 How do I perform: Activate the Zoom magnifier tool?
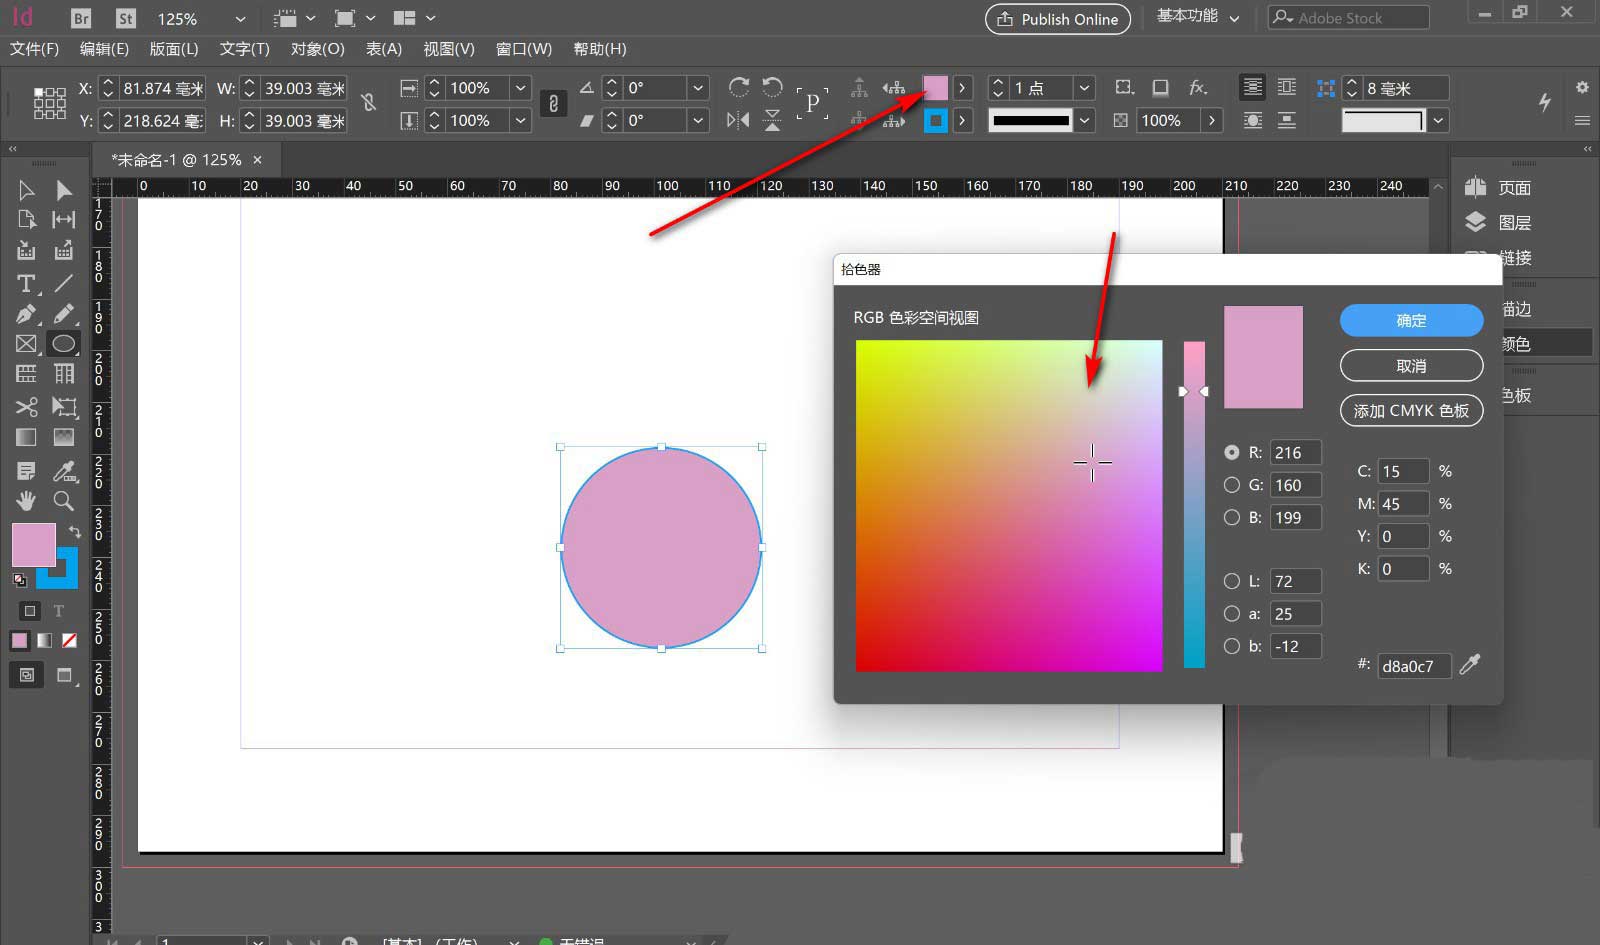[63, 500]
